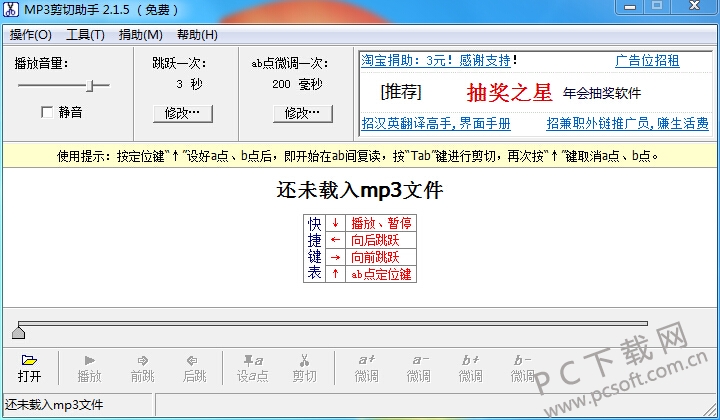720x420 pixels.
Task: Toggle the 静音 mute checkbox
Action: click(47, 112)
